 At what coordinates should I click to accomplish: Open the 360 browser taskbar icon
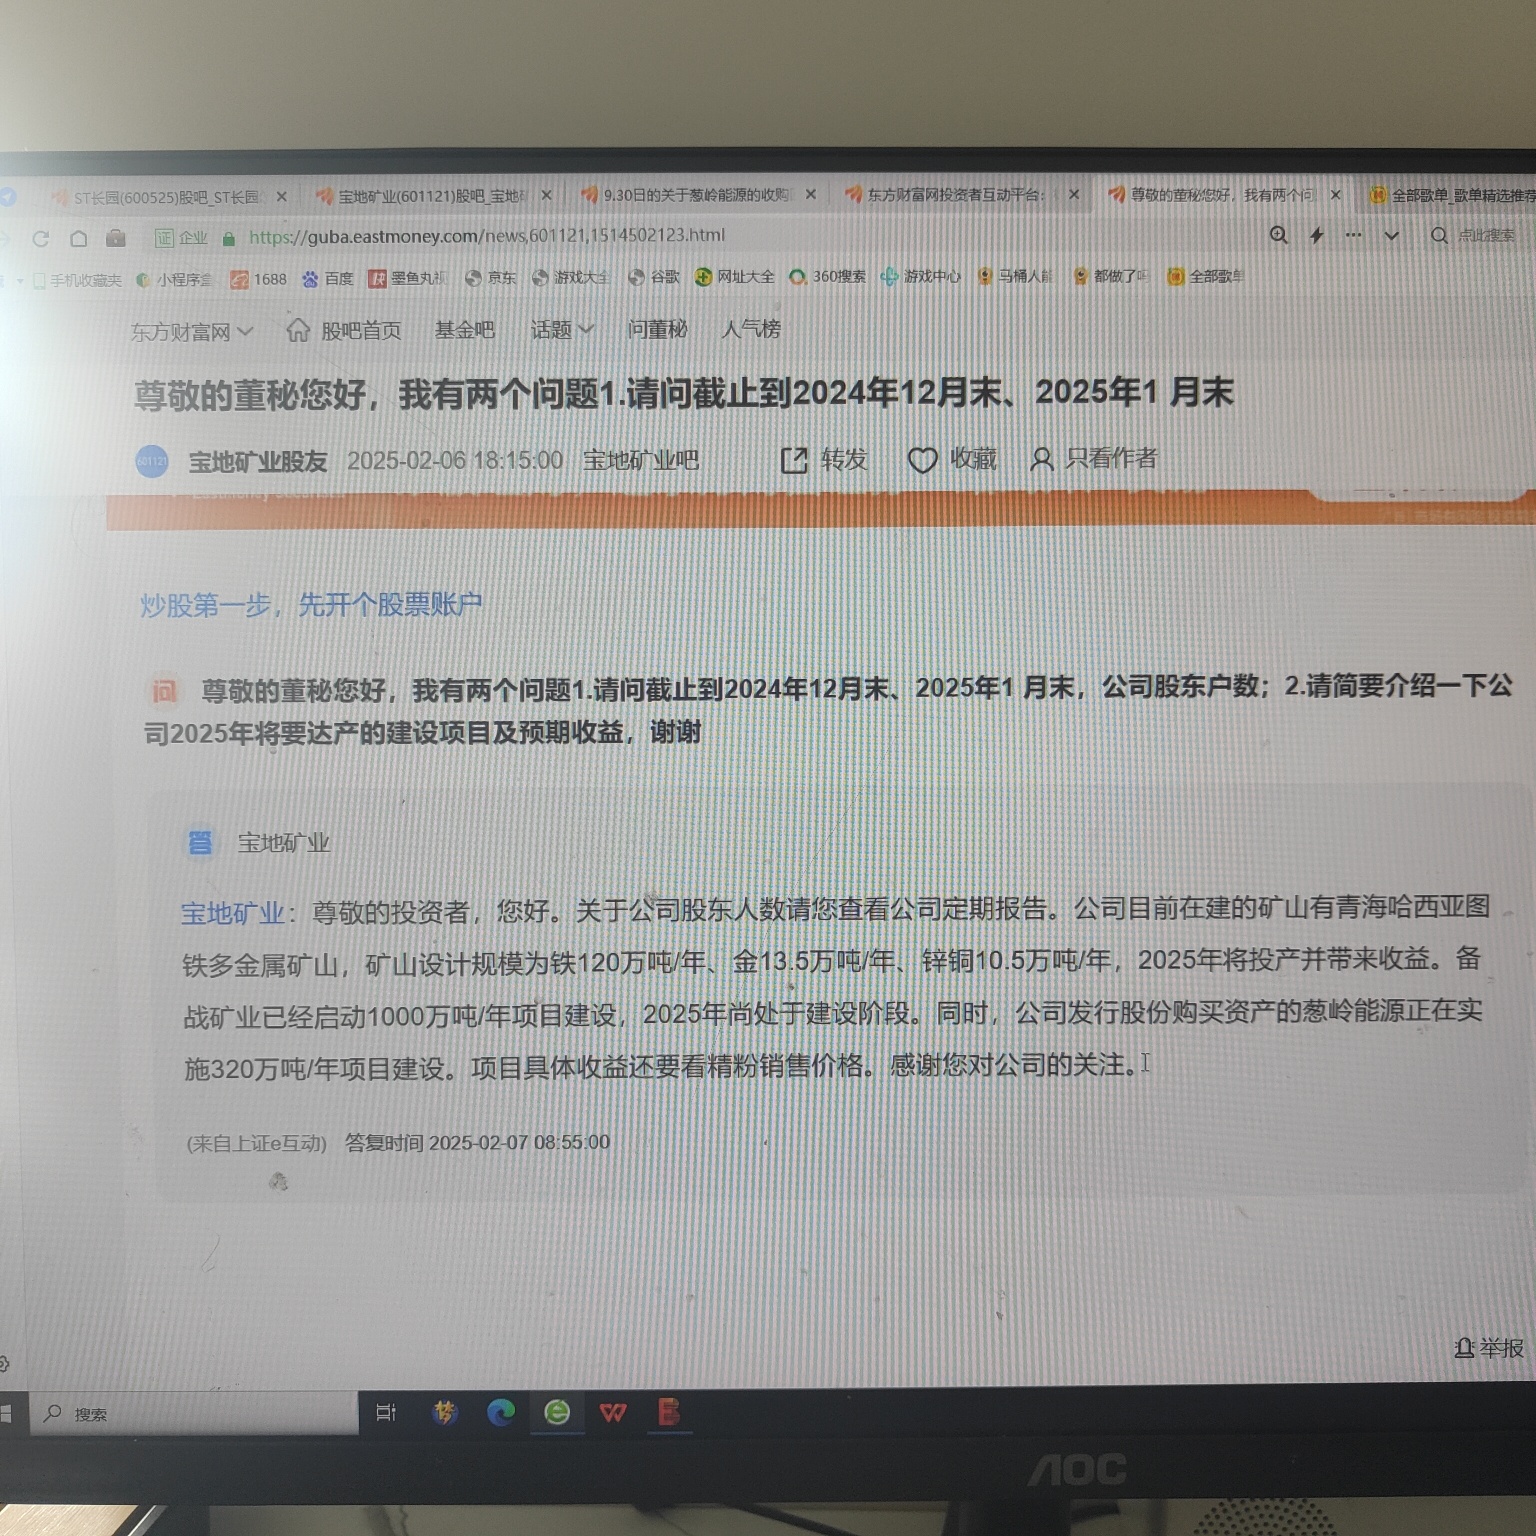click(557, 1412)
